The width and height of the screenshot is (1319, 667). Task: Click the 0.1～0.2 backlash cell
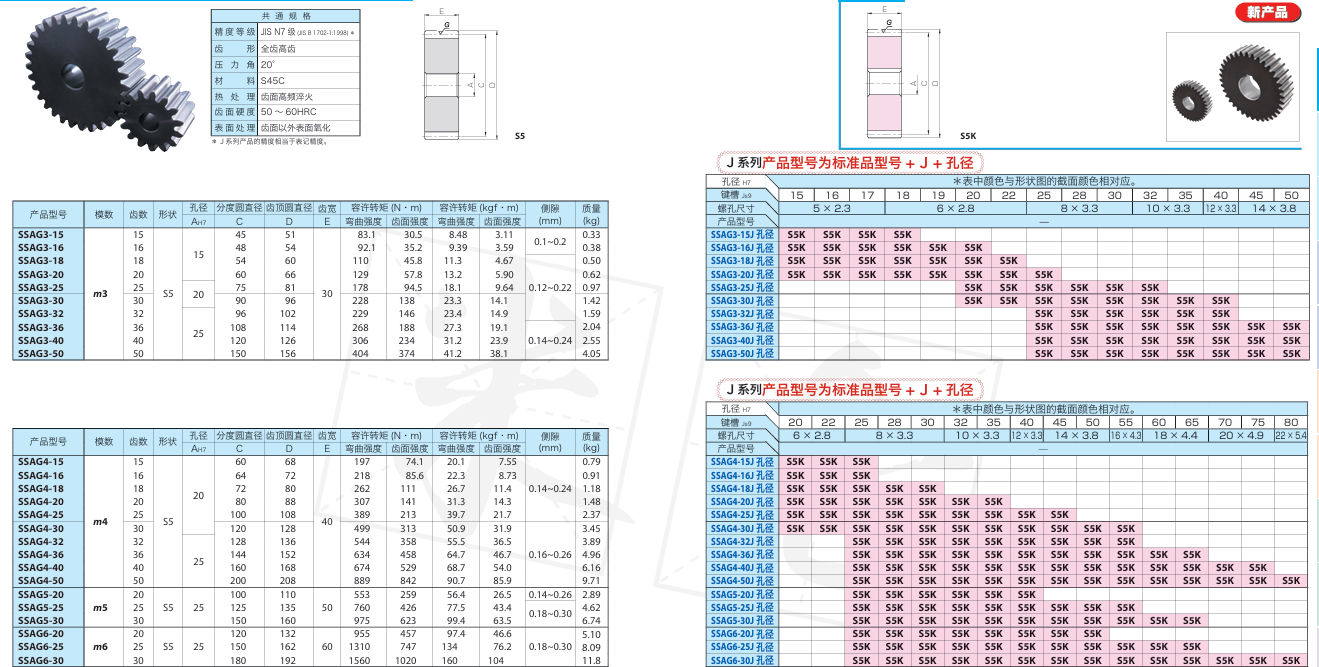coord(551,241)
